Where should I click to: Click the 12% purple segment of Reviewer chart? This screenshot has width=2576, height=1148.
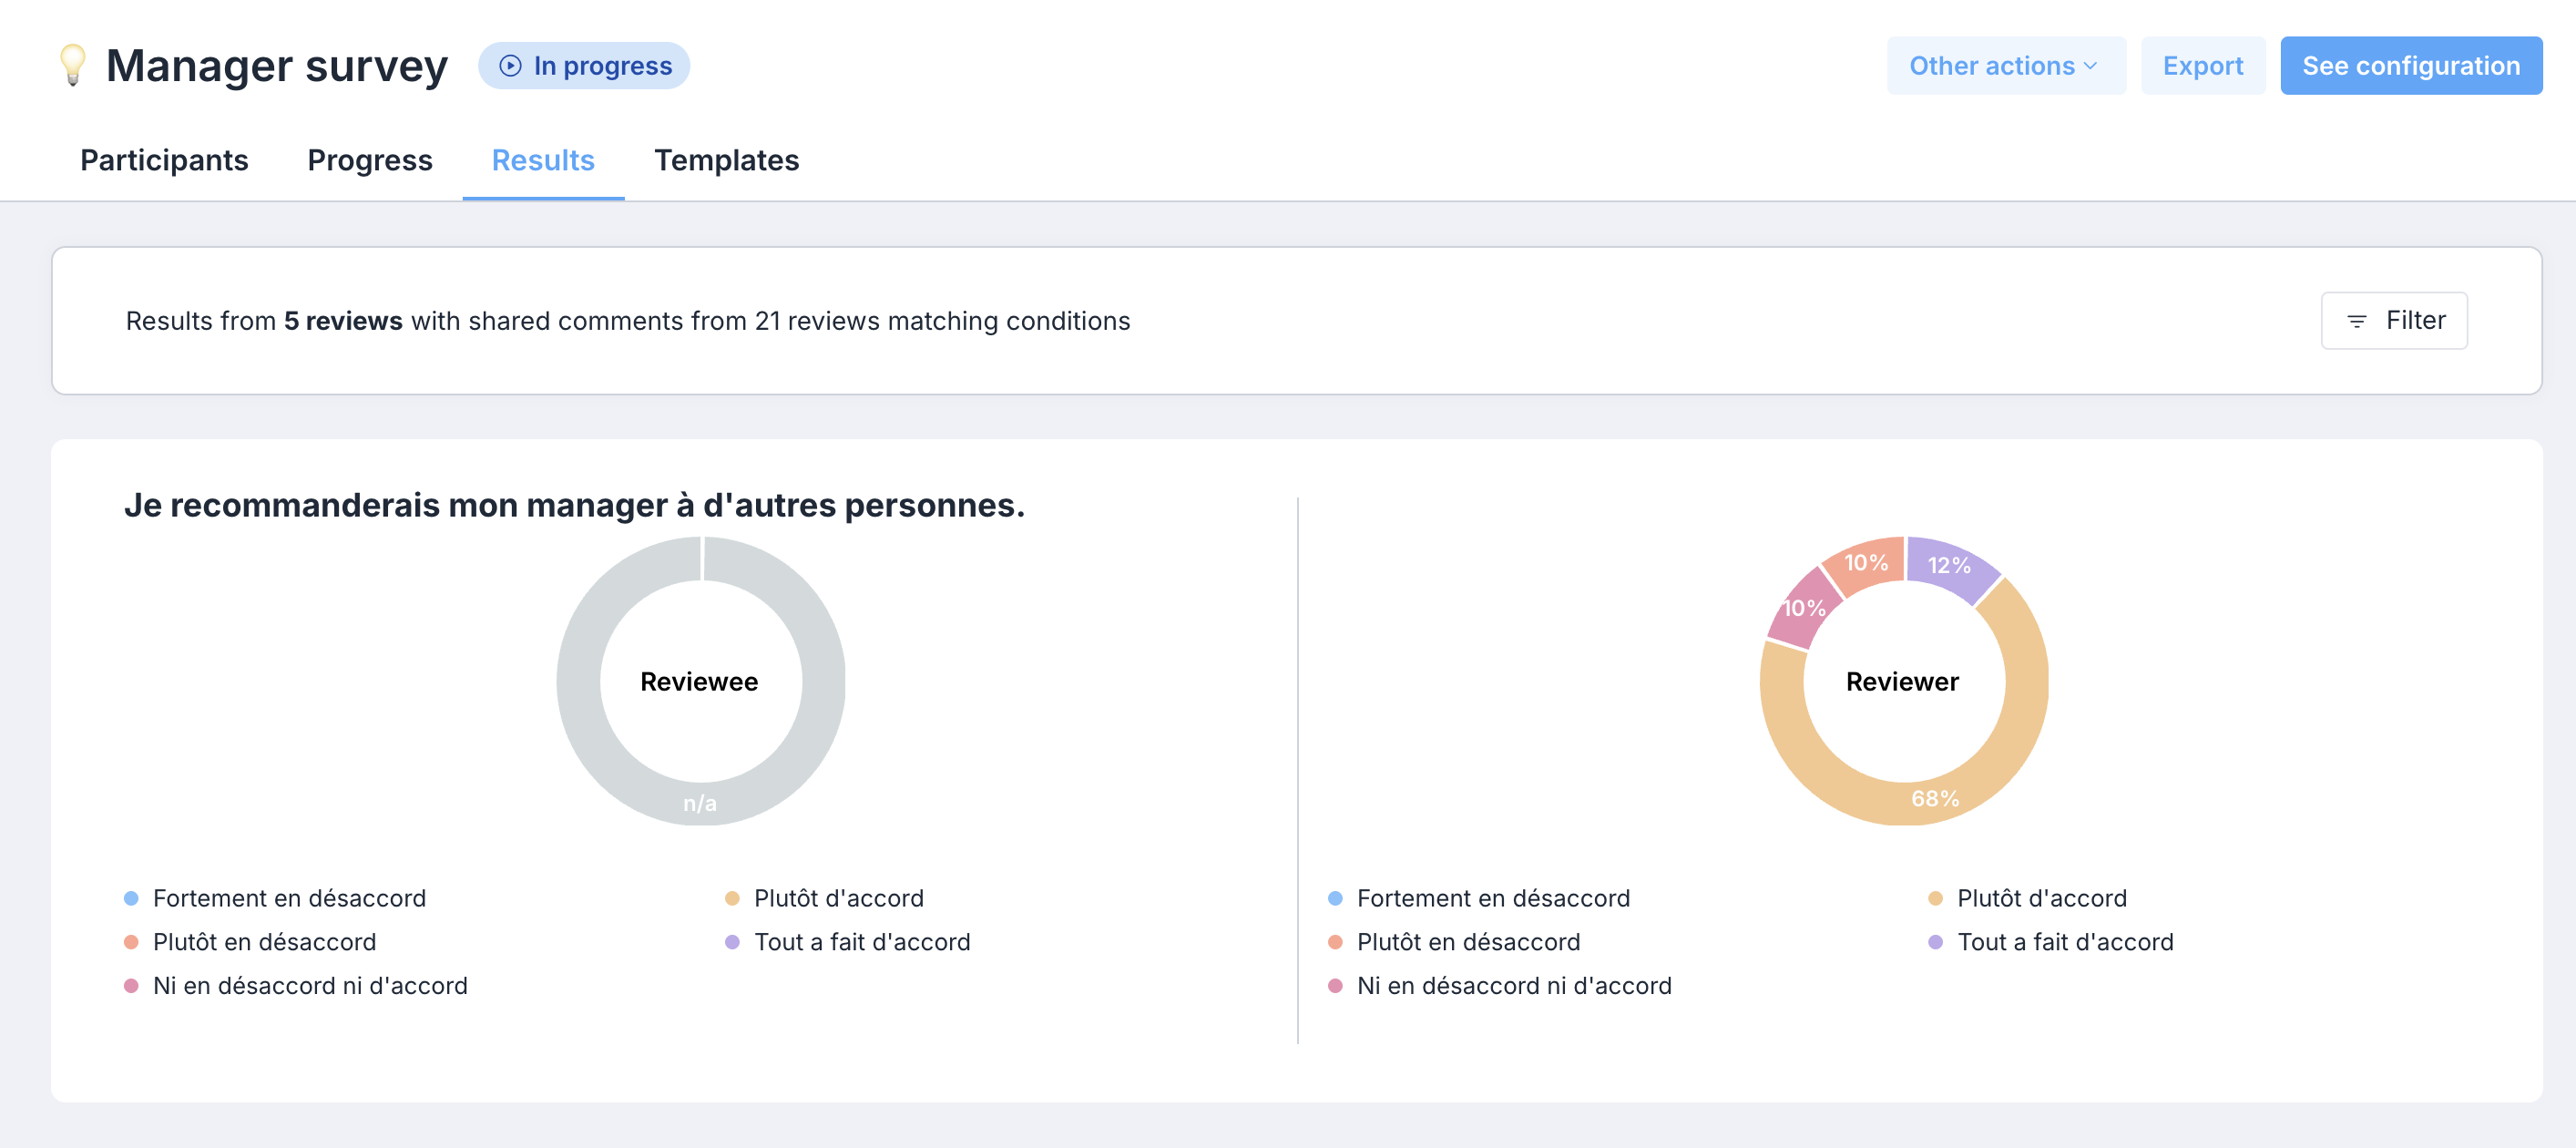(1949, 565)
